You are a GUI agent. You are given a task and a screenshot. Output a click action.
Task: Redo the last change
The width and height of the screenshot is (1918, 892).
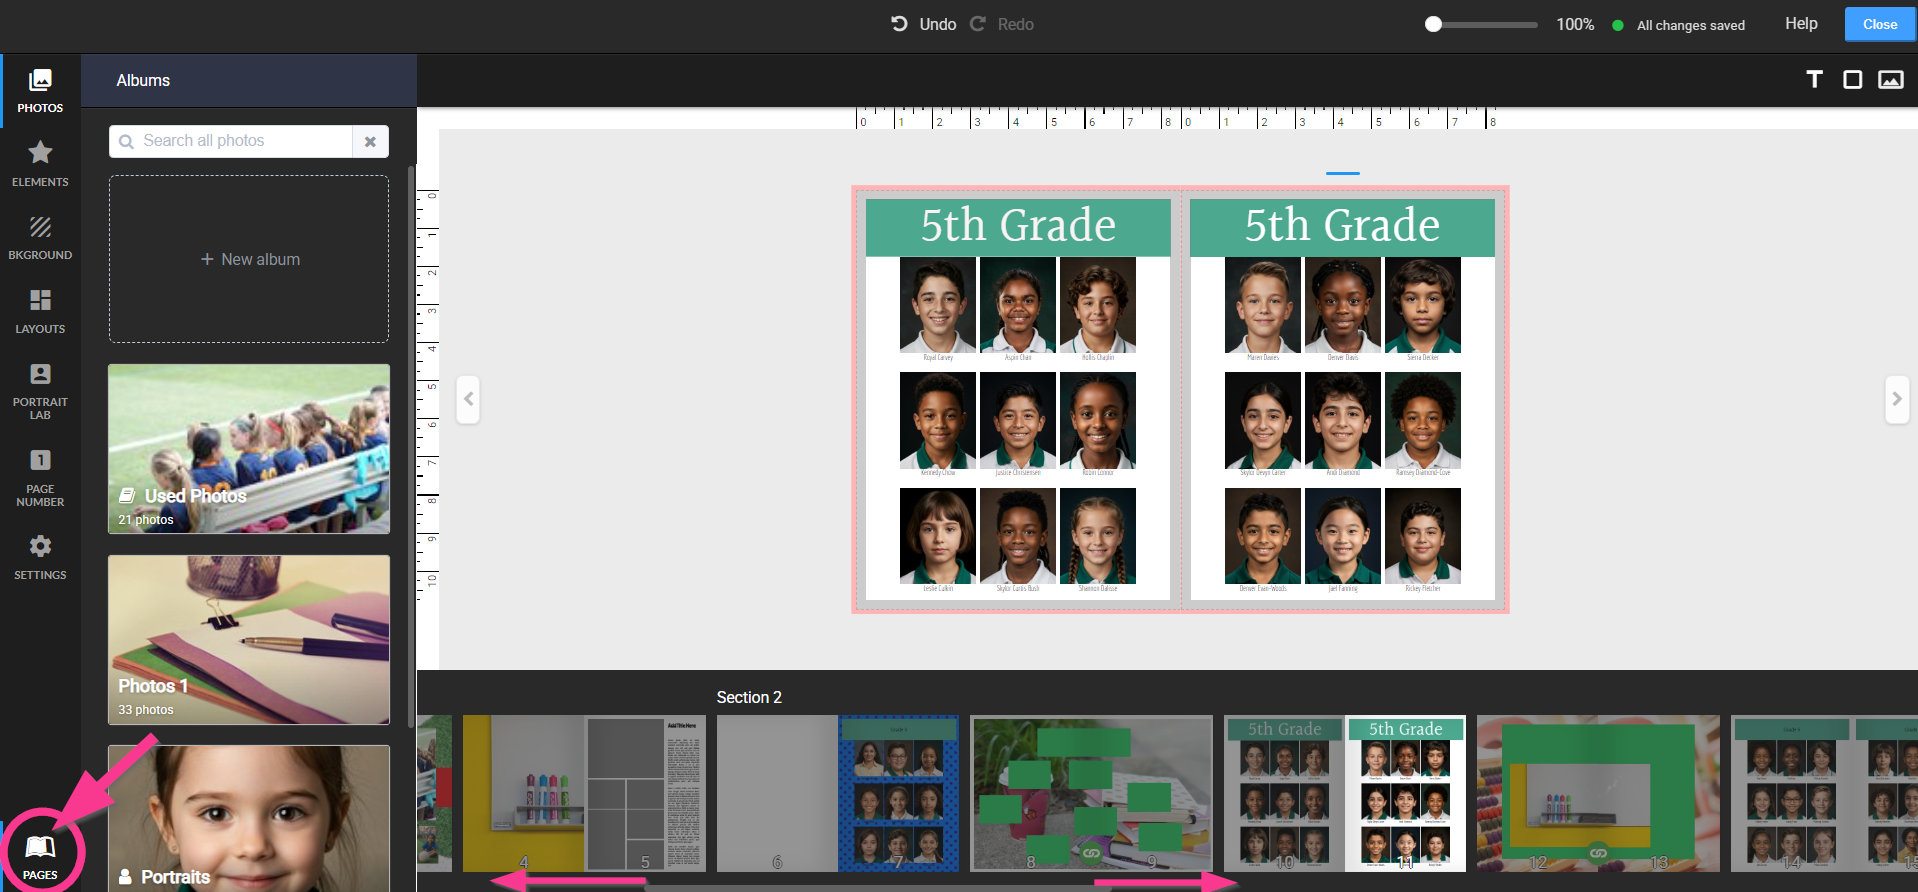pyautogui.click(x=1002, y=24)
